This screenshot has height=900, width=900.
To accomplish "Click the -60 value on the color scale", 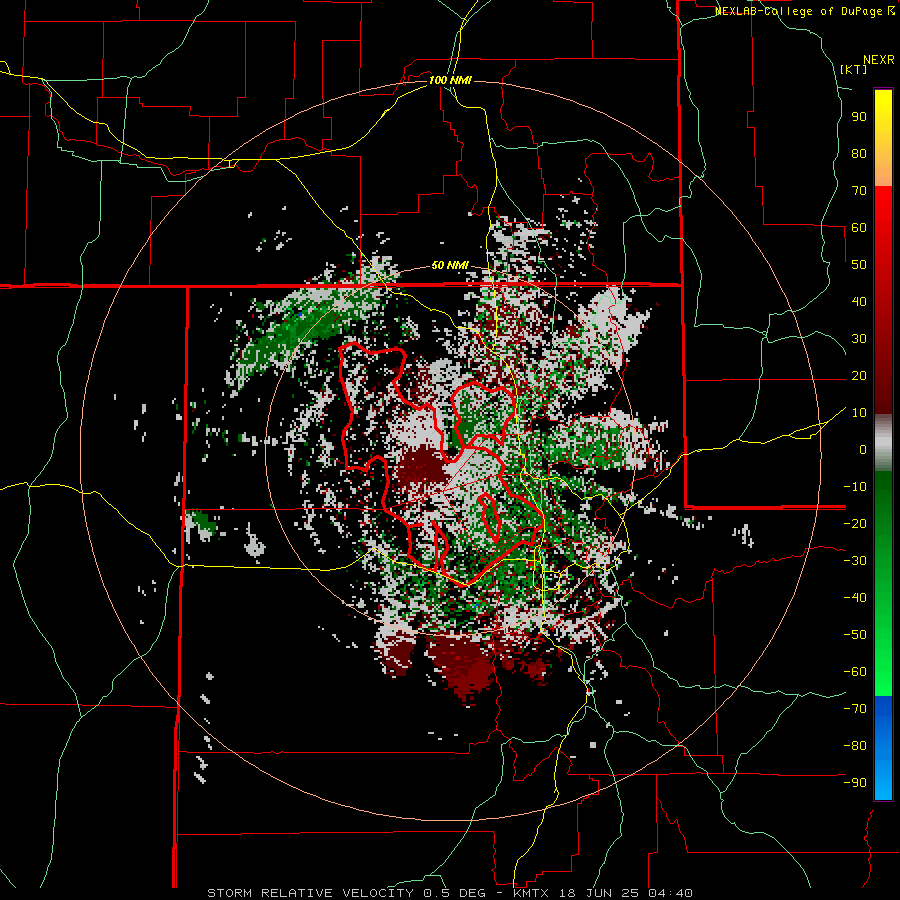I will 855,672.
